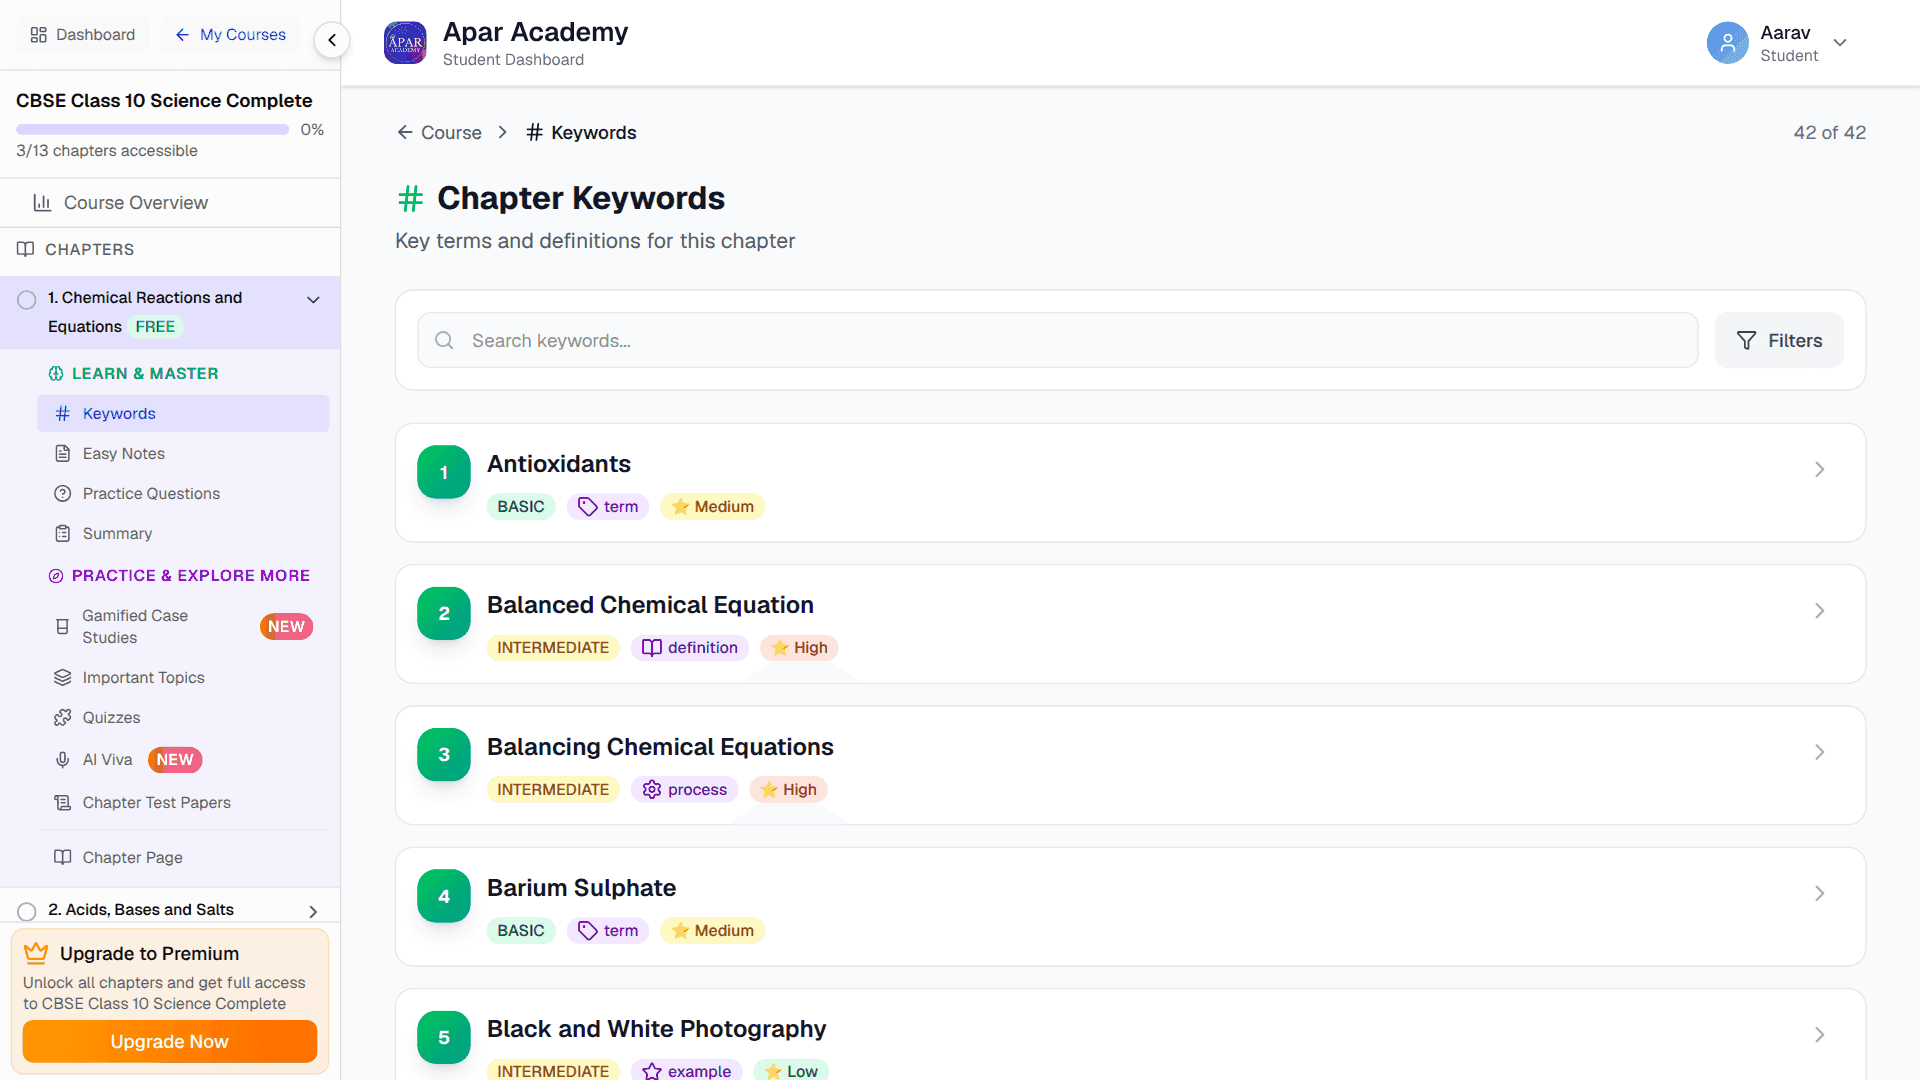This screenshot has height=1080, width=1920.
Task: Open Practice Questions section
Action: [183, 494]
